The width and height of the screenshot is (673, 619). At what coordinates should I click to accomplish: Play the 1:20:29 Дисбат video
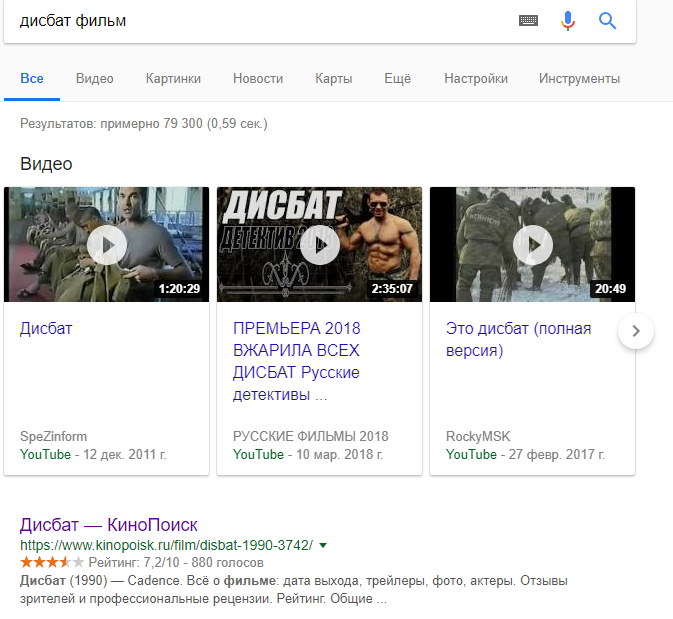pyautogui.click(x=106, y=244)
